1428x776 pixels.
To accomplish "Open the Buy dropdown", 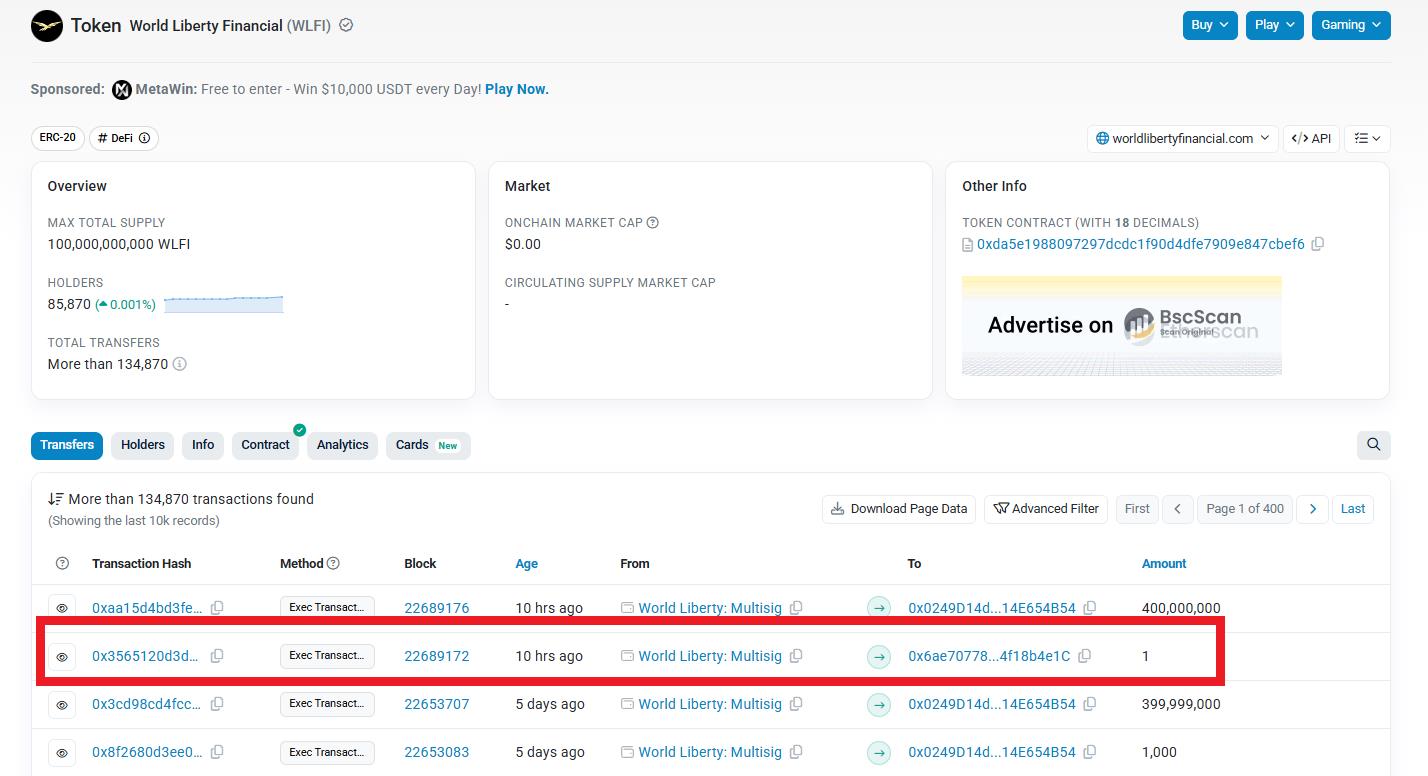I will [x=1210, y=25].
